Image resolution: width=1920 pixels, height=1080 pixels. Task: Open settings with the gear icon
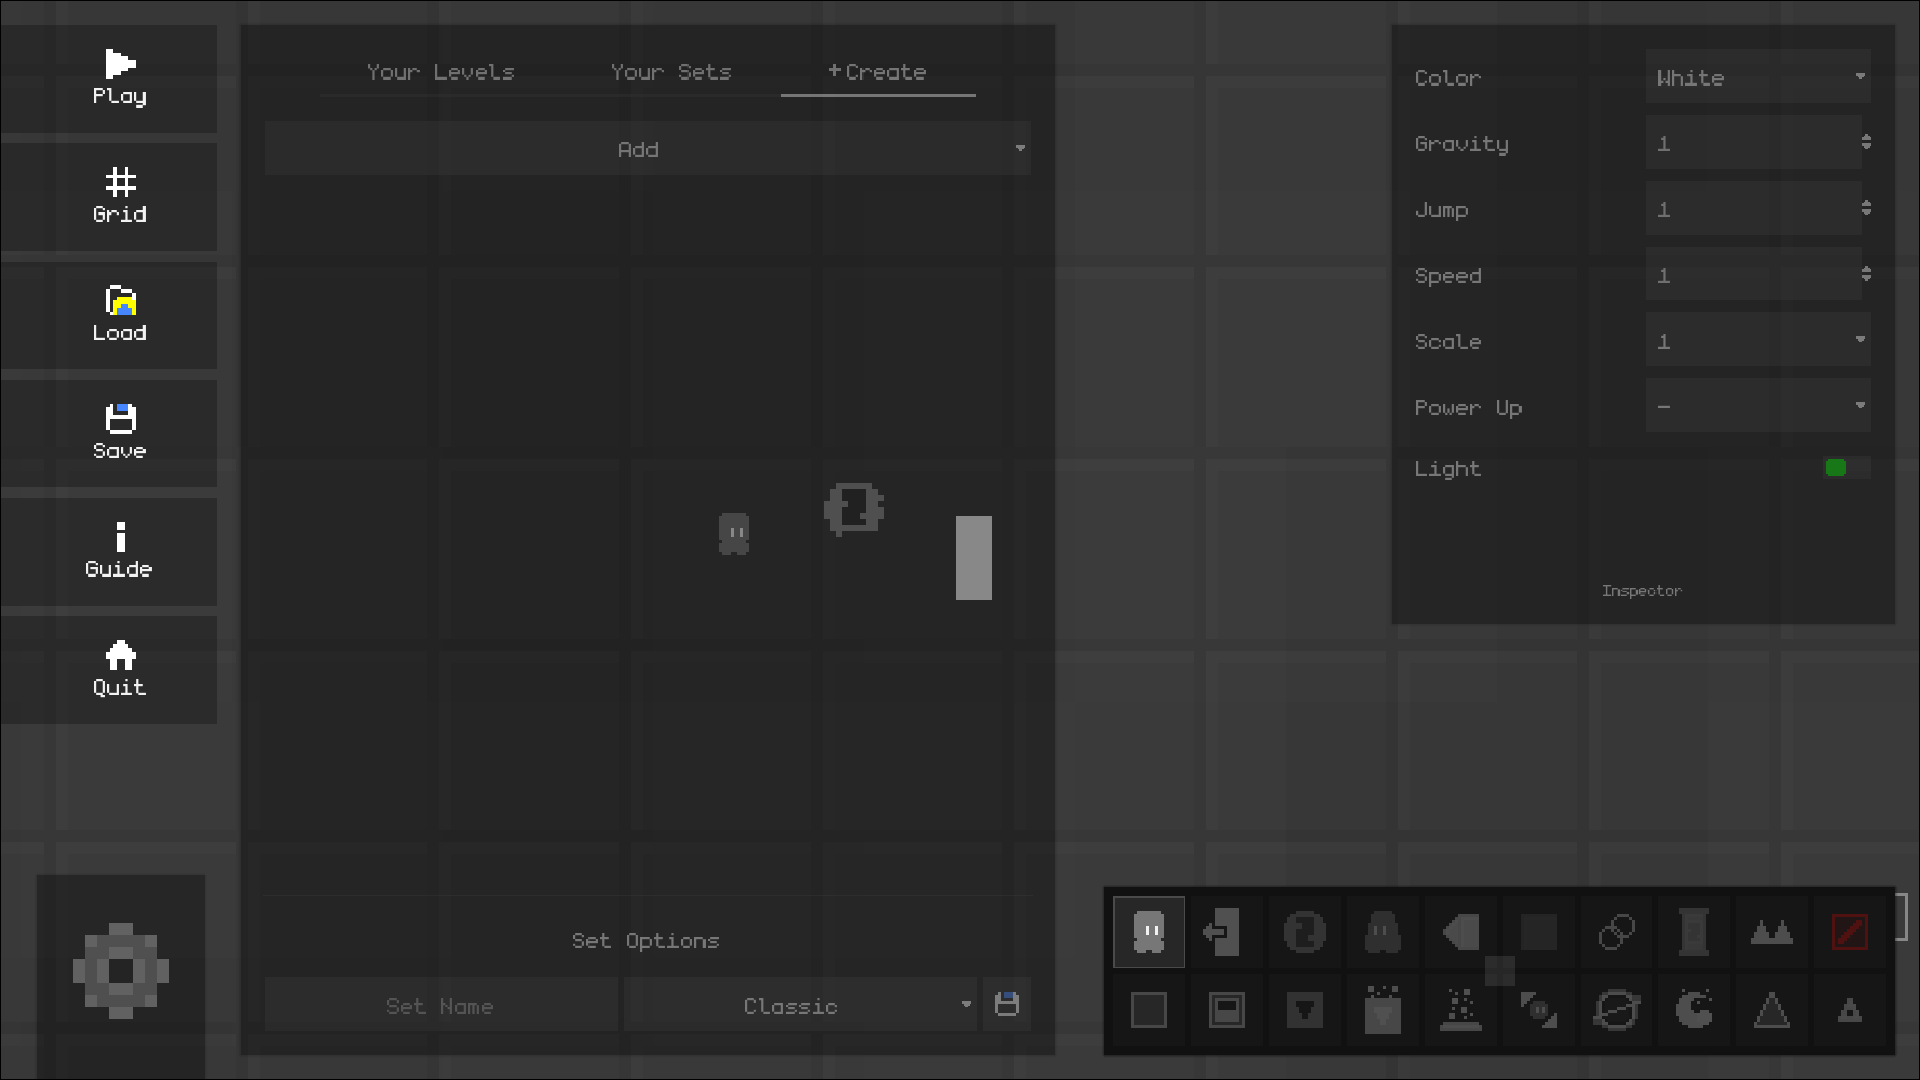121,971
